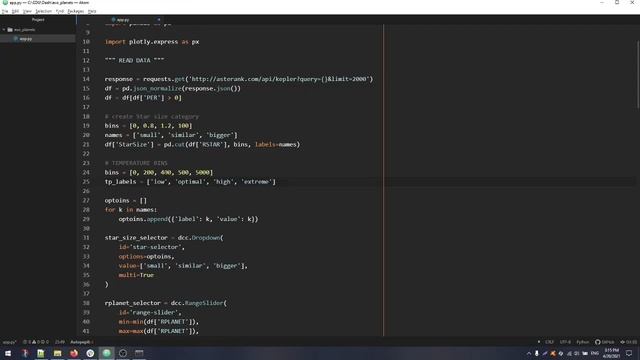Click the TEMPERATURE BINS comment on line 23
640x360 pixels.
[136, 163]
